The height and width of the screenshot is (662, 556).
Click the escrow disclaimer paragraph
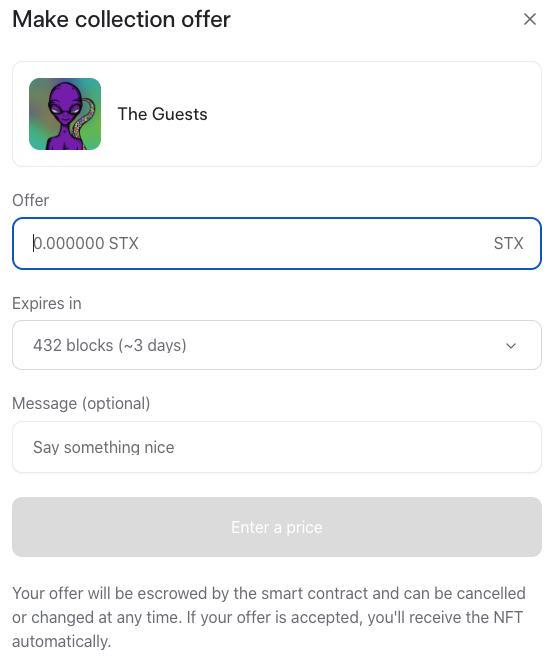269,617
